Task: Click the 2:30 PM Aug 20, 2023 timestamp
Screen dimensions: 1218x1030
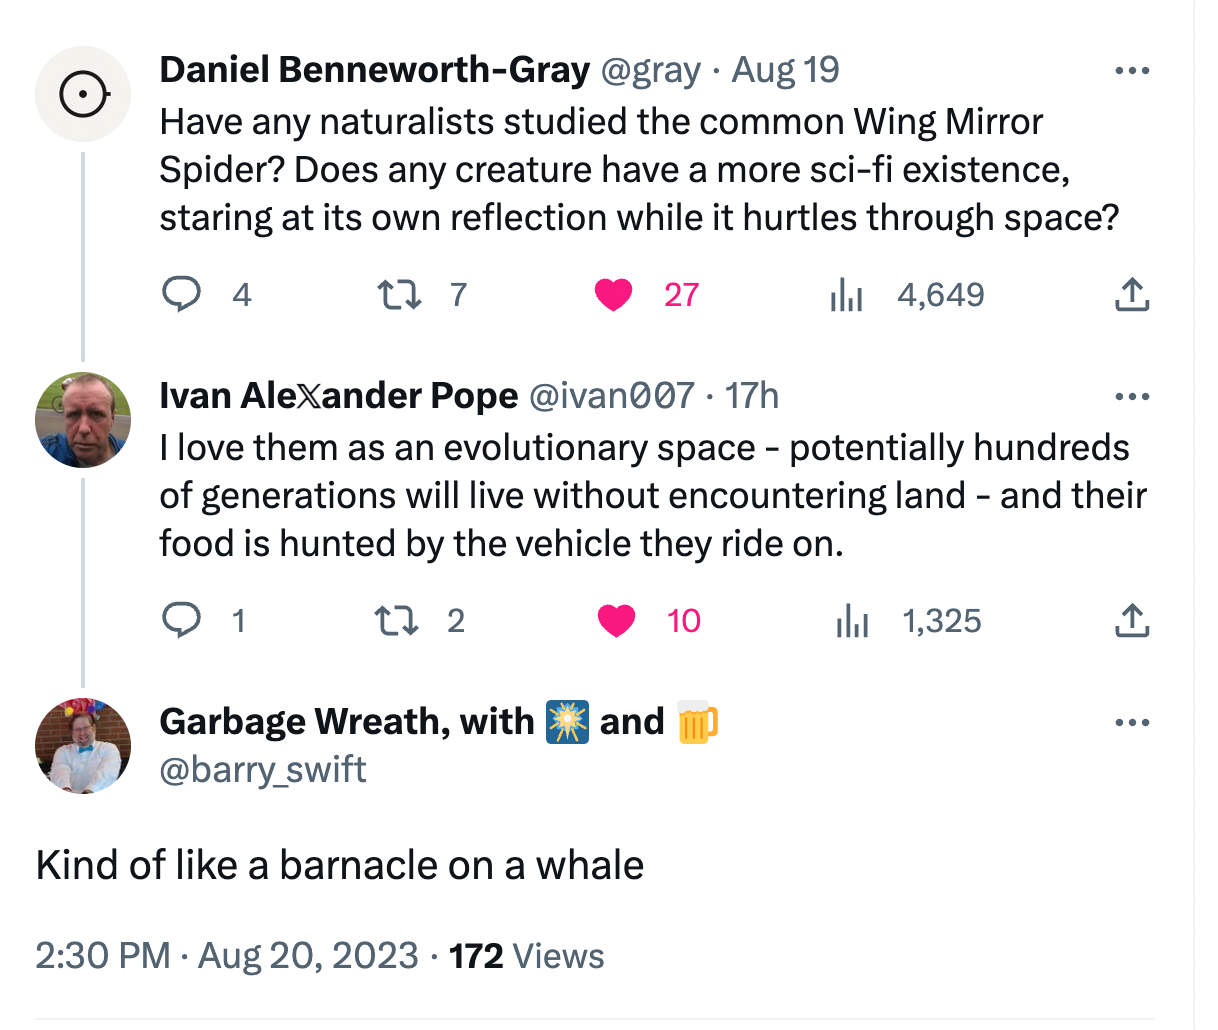Action: pos(226,956)
